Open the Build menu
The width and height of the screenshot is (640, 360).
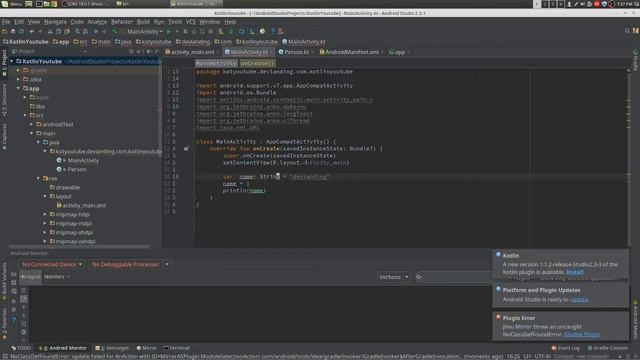[x=143, y=22]
